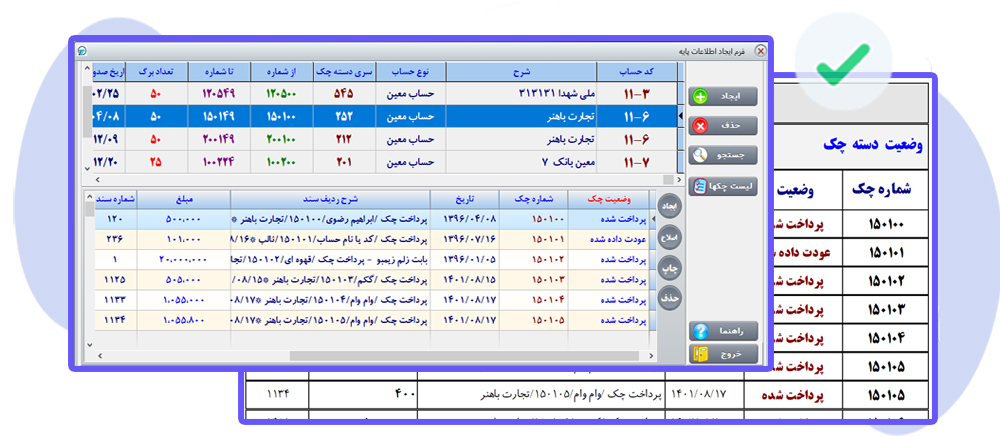Click ۱۵۰۱۰۱ in the background وضعیت دسته چک report
Screen dimensions: 1000x436
[886, 252]
